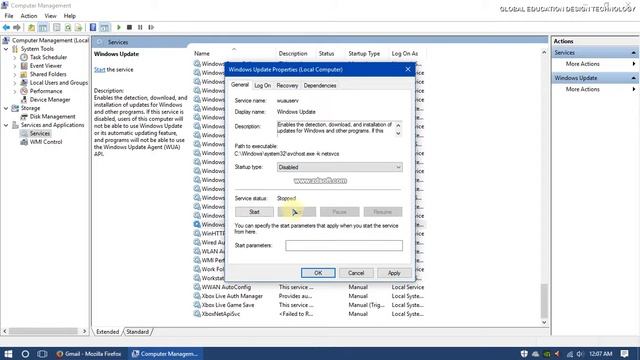Open the File menu
Screen dimensions: 640x360
pyautogui.click(x=9, y=16)
